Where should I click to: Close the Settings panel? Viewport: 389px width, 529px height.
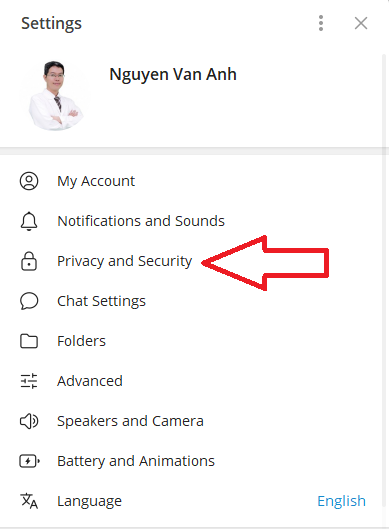click(361, 23)
